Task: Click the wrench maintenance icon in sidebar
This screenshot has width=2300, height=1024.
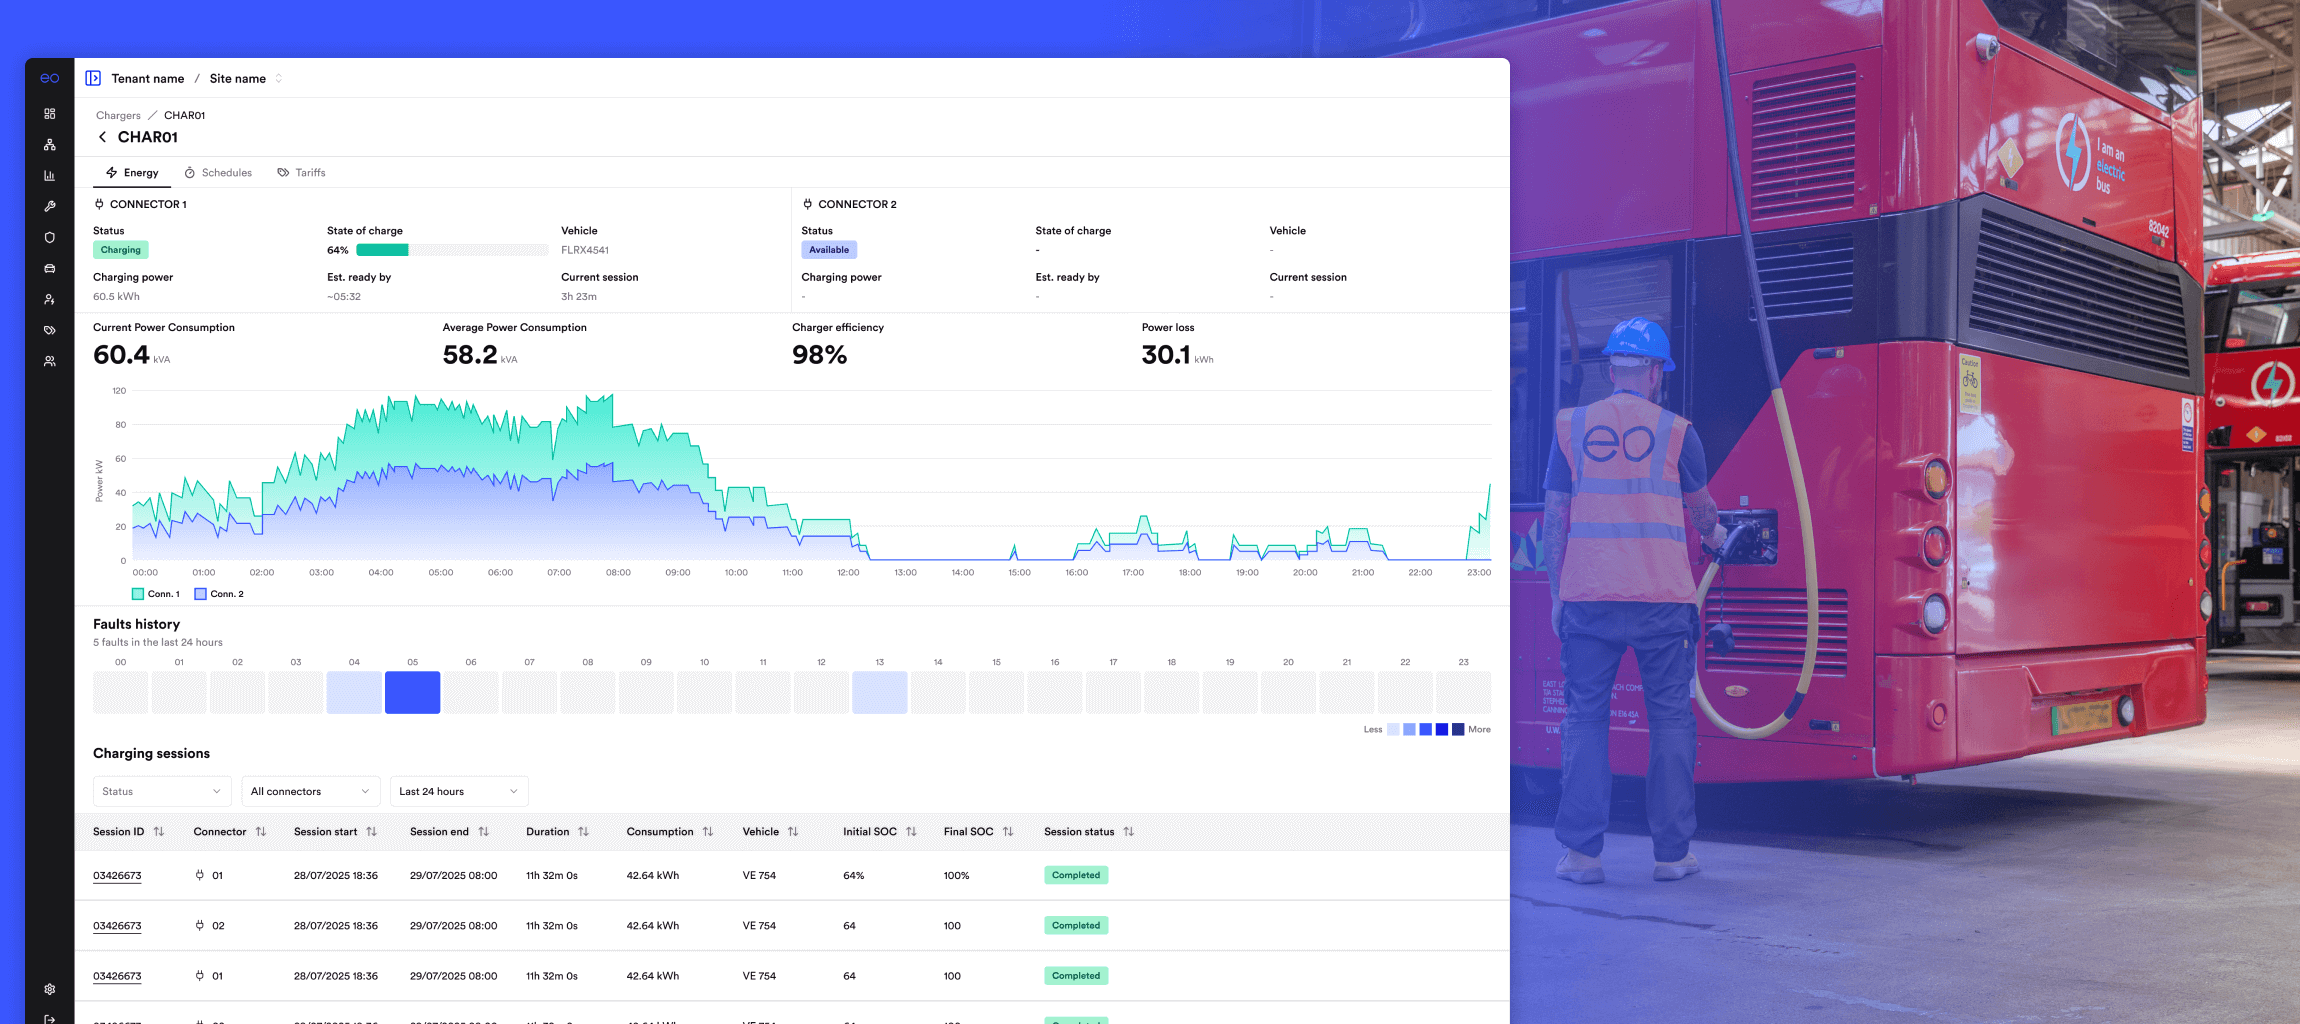Action: [x=49, y=207]
